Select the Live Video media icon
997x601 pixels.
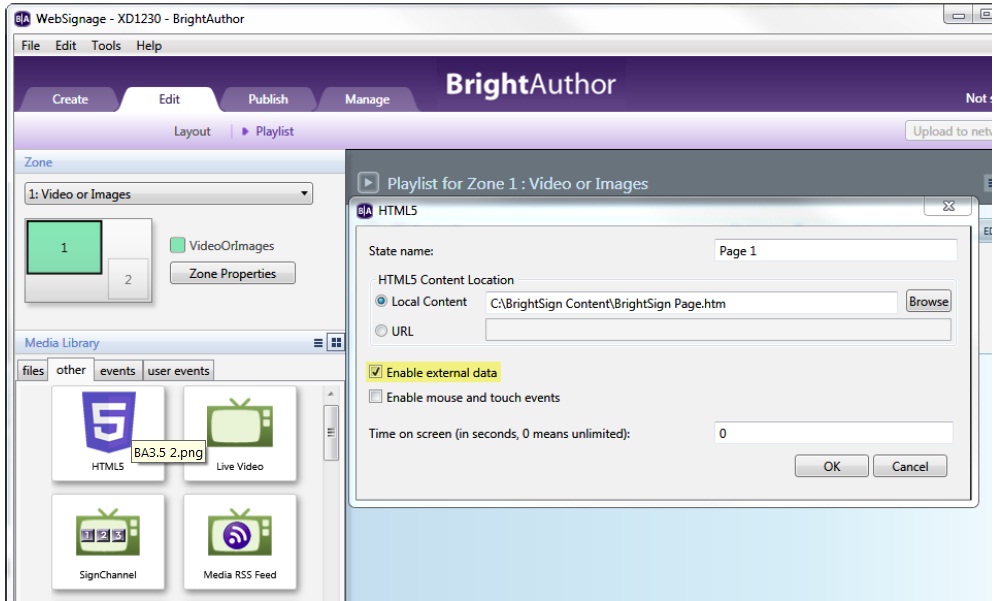(239, 425)
